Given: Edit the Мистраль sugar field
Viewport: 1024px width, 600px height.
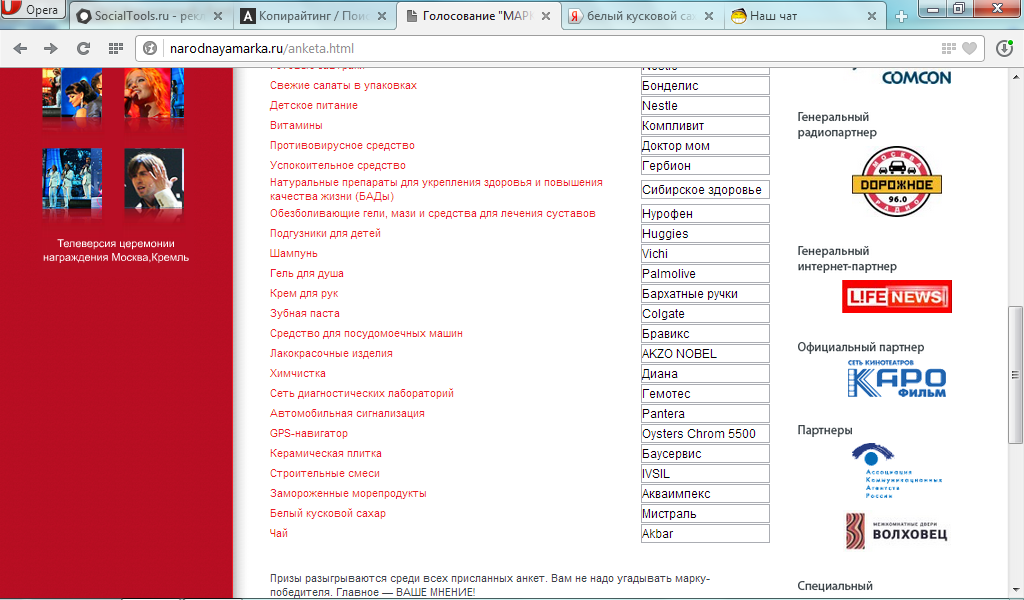Looking at the screenshot, I should (x=705, y=514).
